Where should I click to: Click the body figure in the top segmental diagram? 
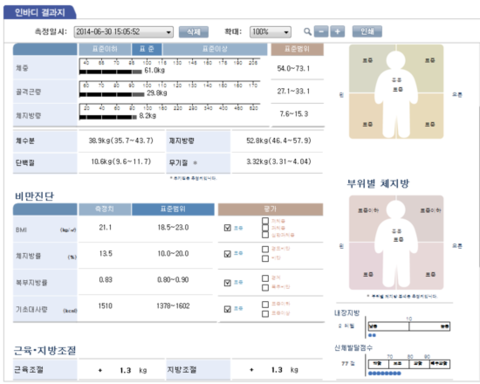pos(396,93)
